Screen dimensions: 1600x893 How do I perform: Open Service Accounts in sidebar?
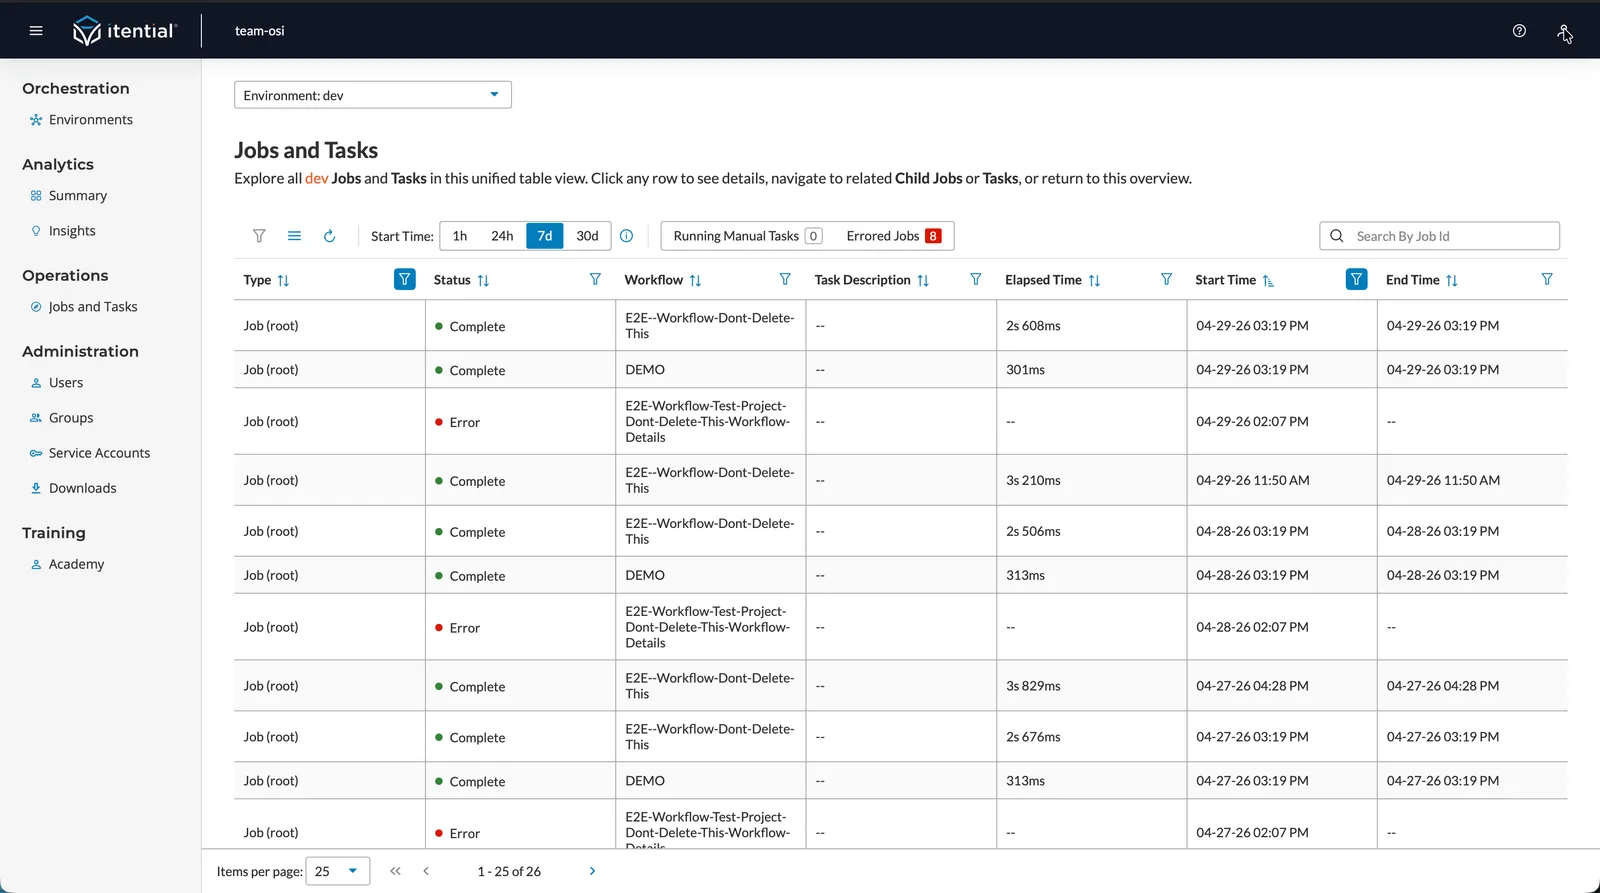tap(99, 453)
